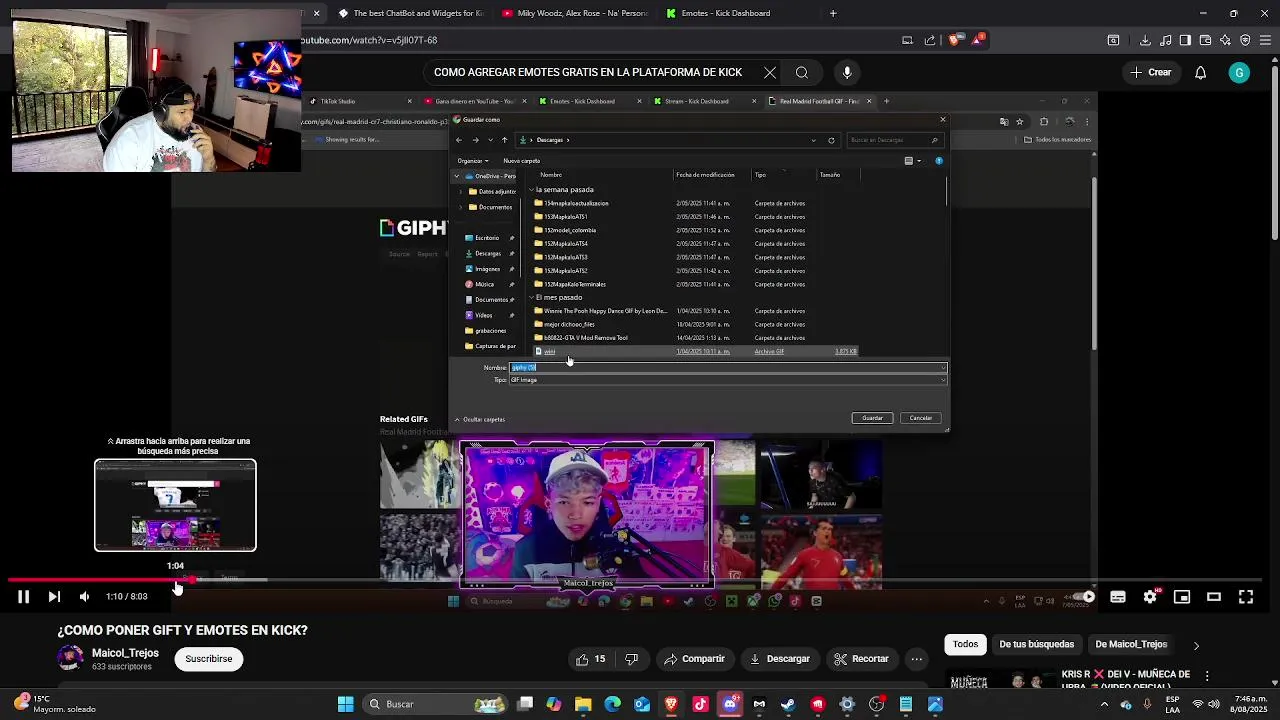Switch to The best ChatBot and Widgets tab
The height and width of the screenshot is (720, 1280).
pos(410,13)
